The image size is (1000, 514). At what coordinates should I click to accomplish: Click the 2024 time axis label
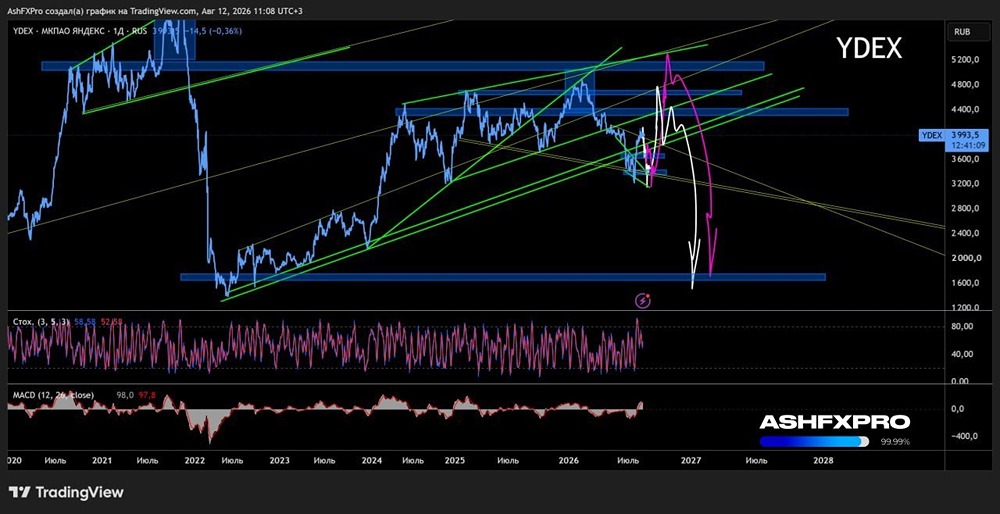tap(371, 460)
